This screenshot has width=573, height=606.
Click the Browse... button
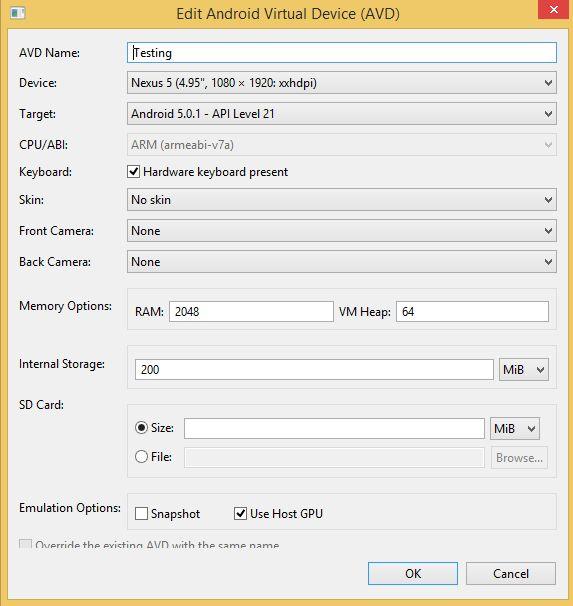(519, 458)
